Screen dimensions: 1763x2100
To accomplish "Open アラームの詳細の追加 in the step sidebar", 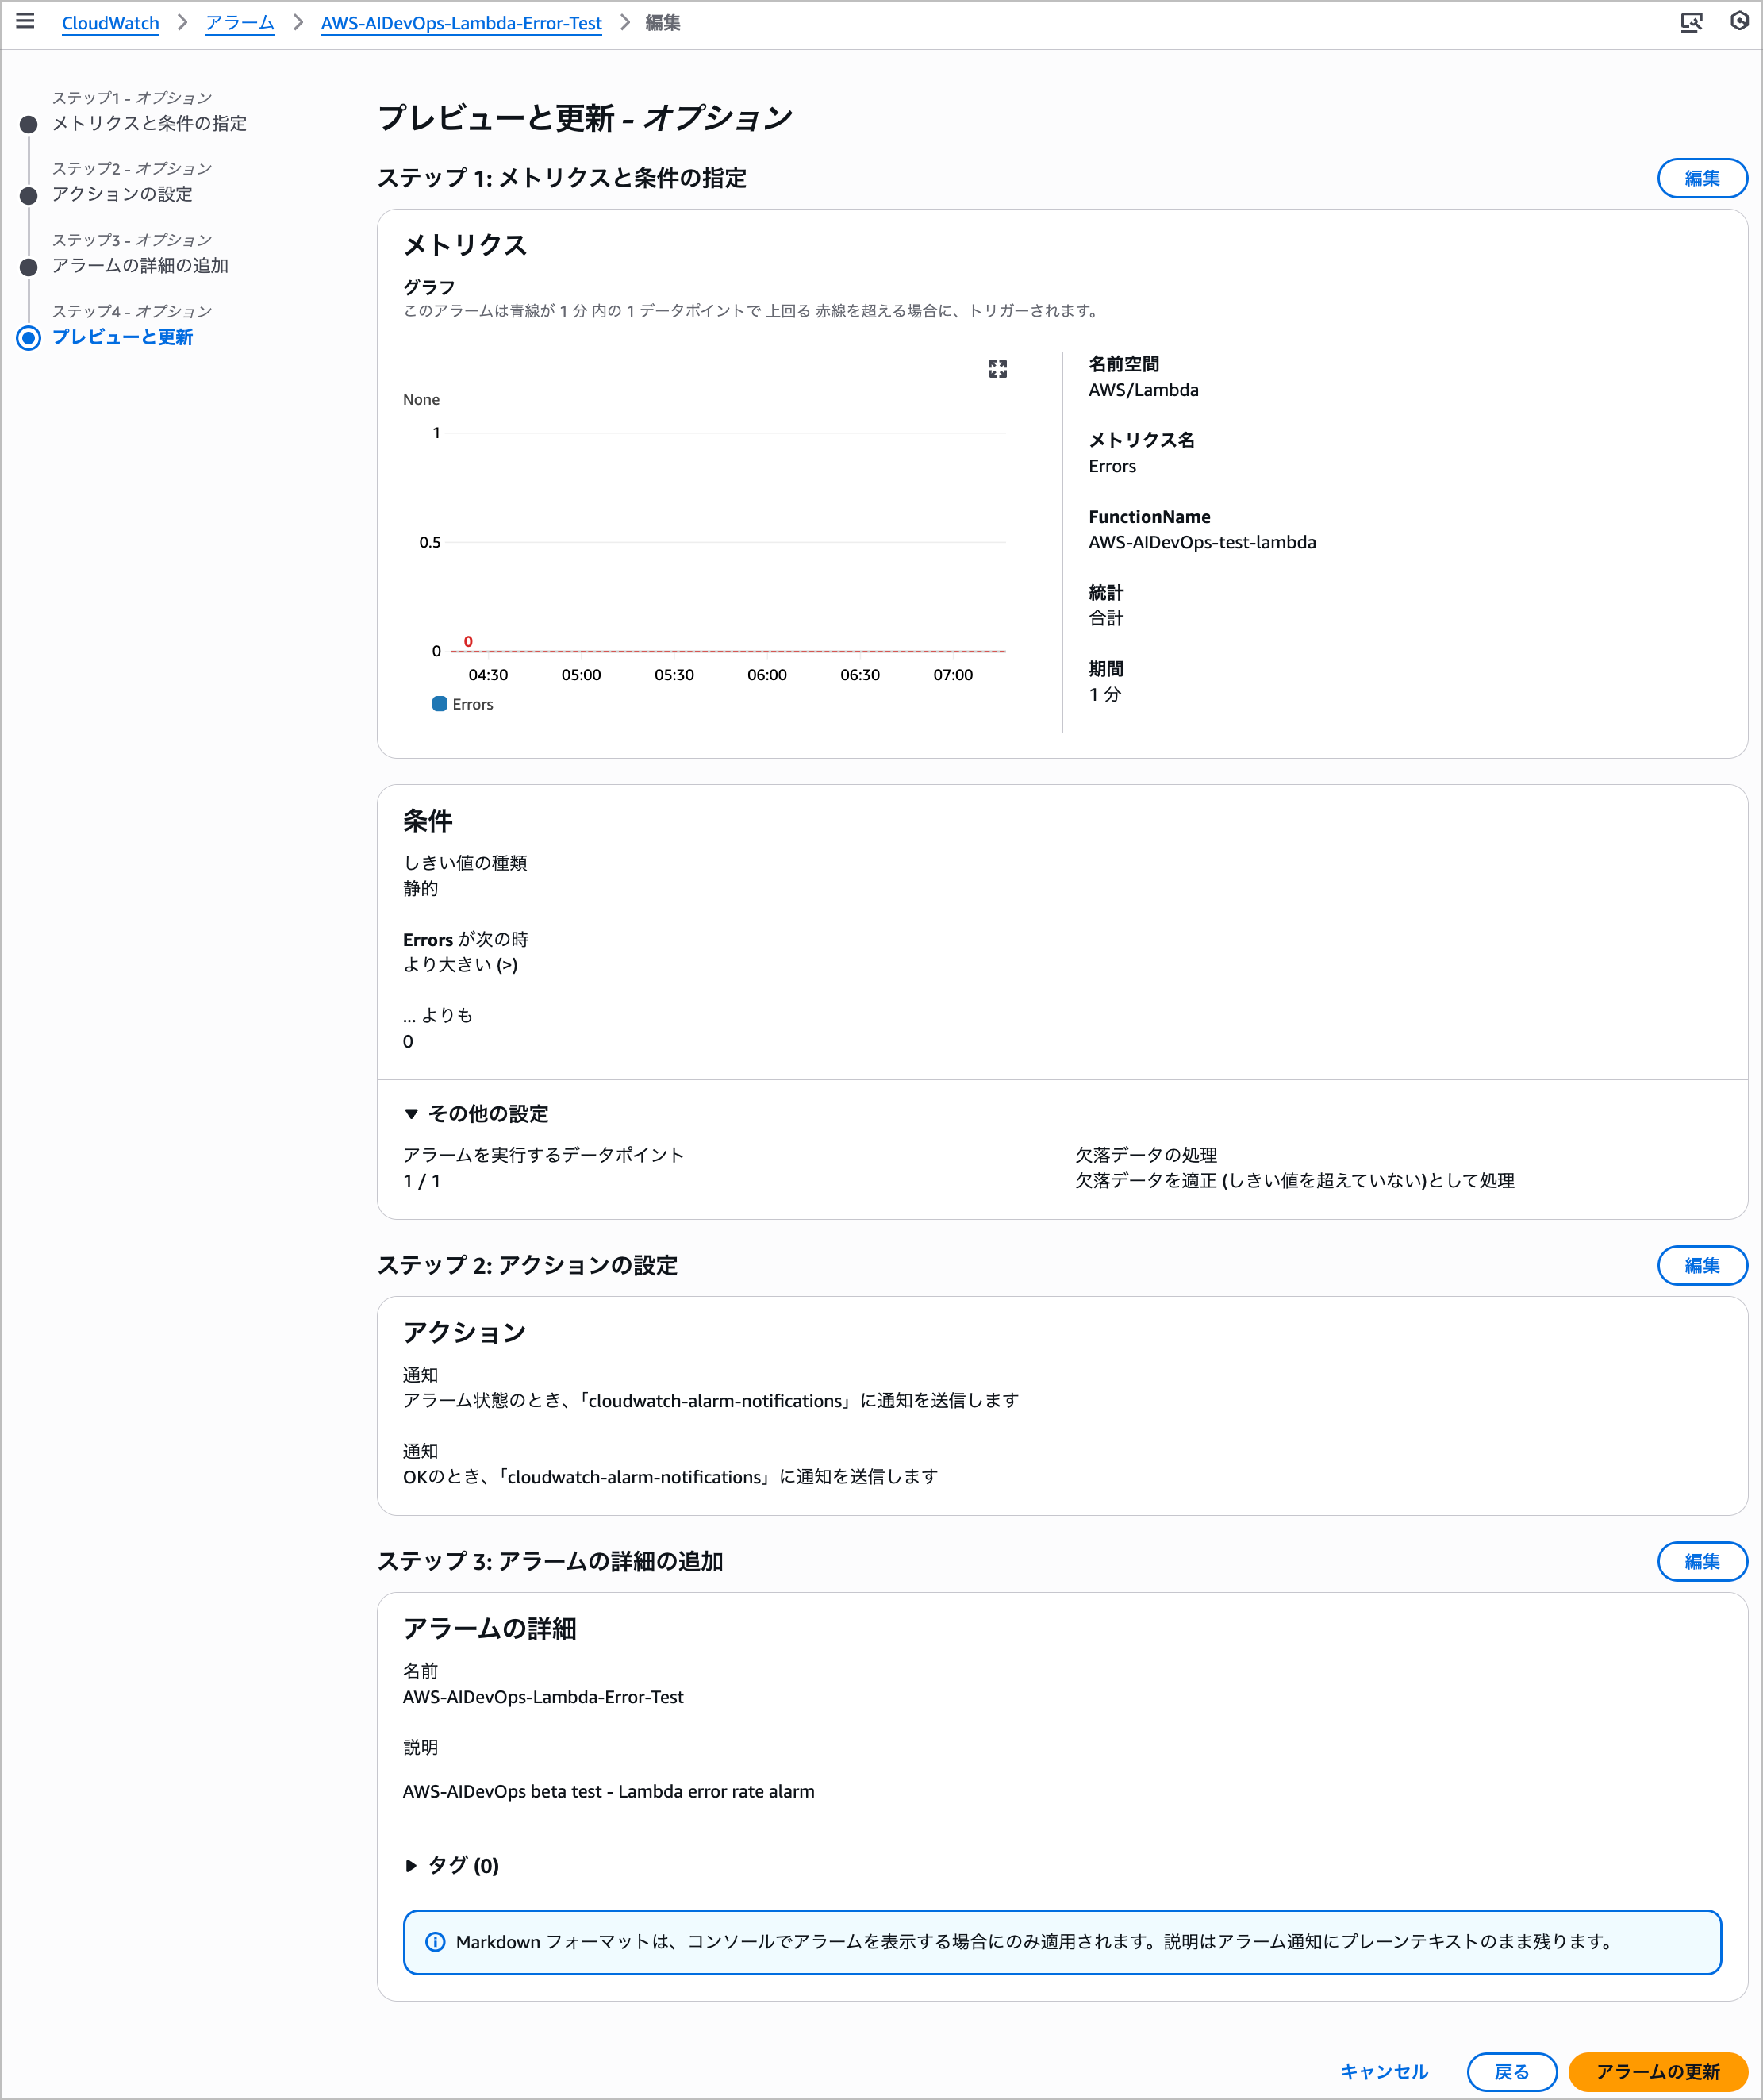I will pyautogui.click(x=141, y=266).
